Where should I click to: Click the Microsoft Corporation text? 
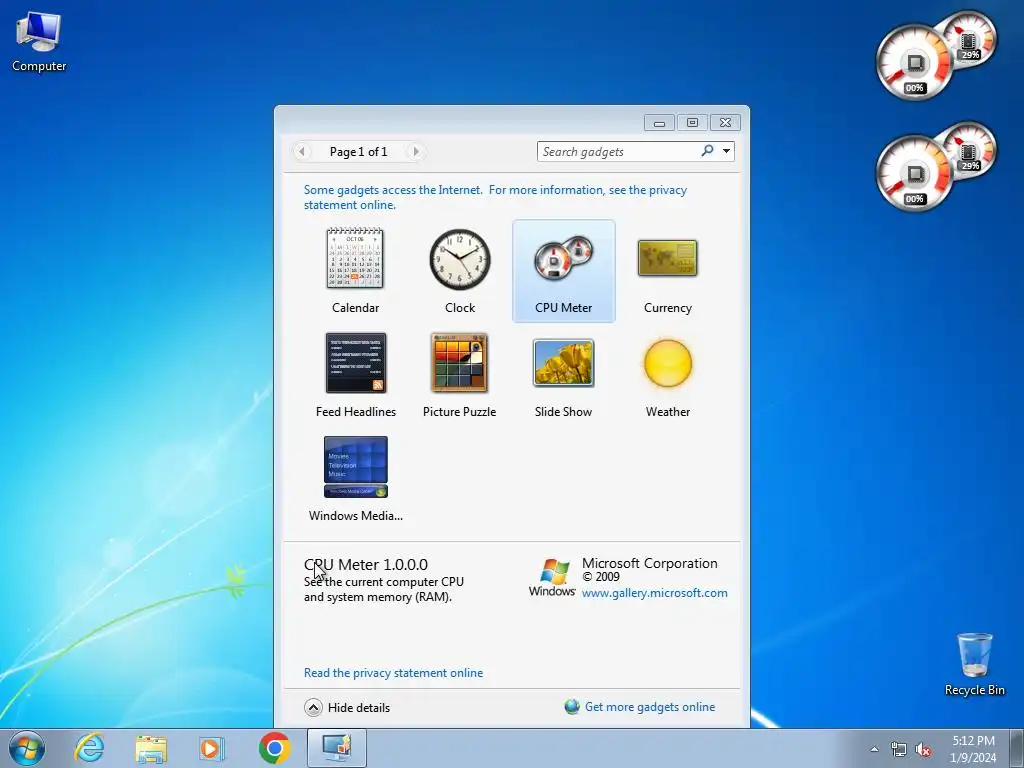coord(649,563)
